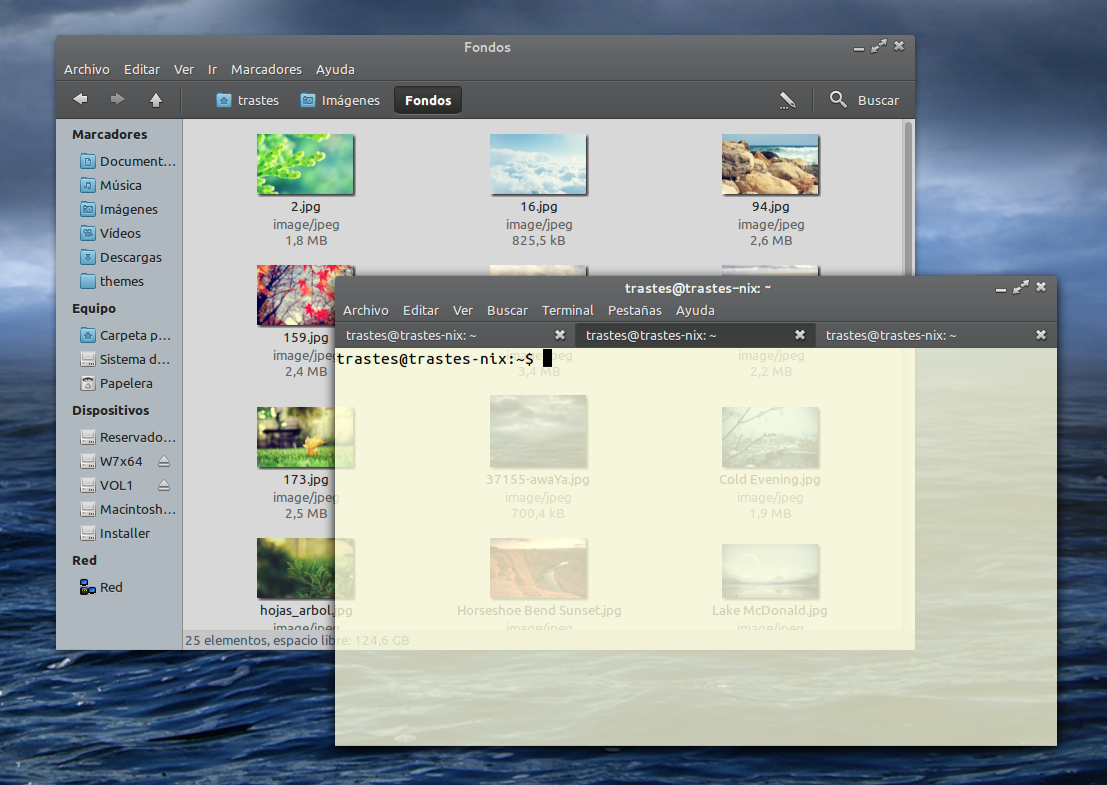Open Macintosh device in sidebar

[128, 509]
